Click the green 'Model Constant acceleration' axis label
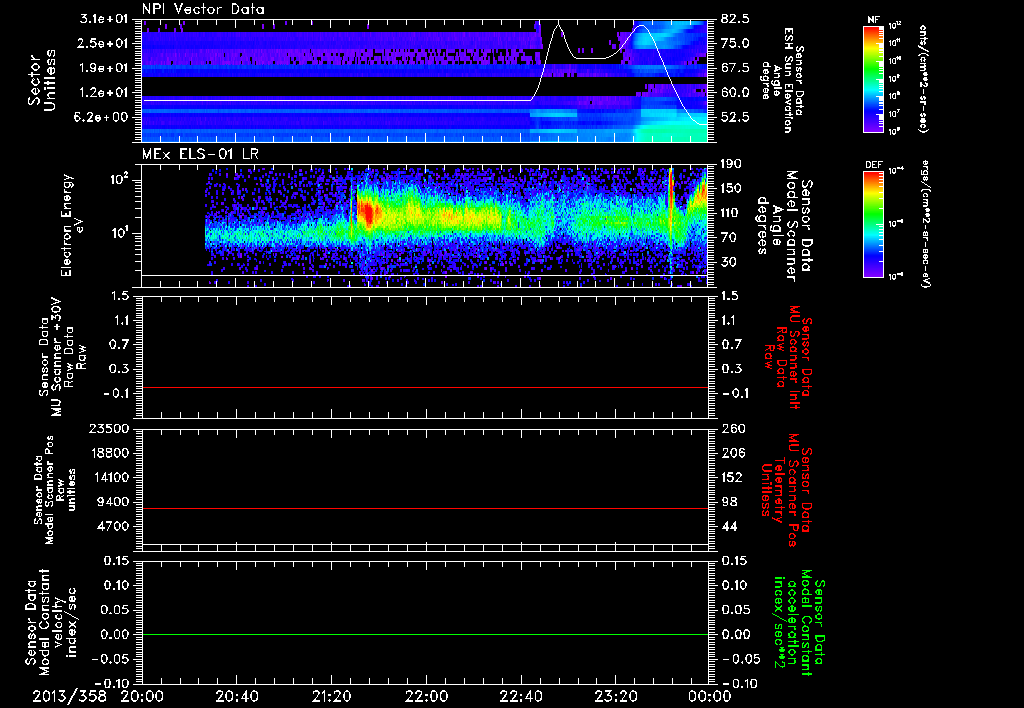 [x=800, y=622]
